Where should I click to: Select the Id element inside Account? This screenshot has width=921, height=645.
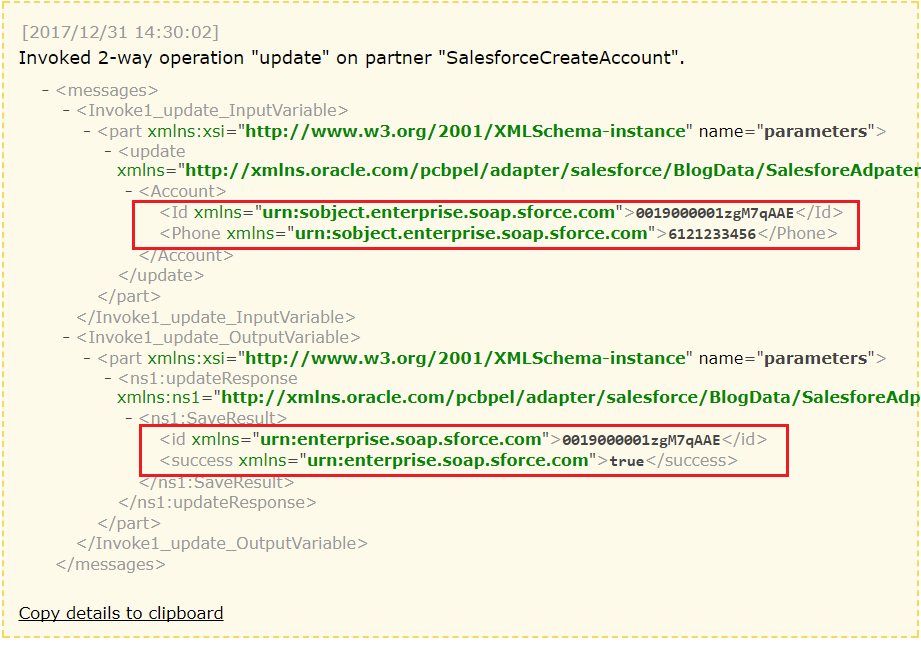(400, 212)
